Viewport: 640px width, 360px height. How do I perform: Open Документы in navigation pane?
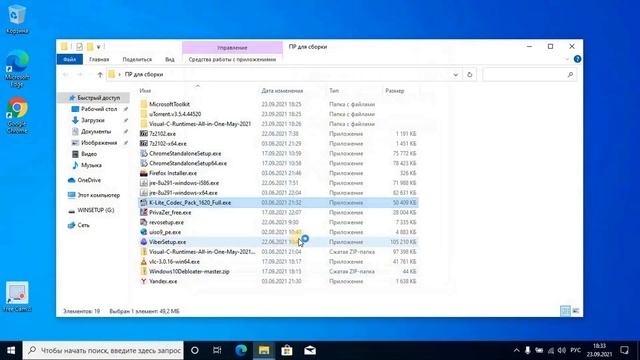click(96, 131)
